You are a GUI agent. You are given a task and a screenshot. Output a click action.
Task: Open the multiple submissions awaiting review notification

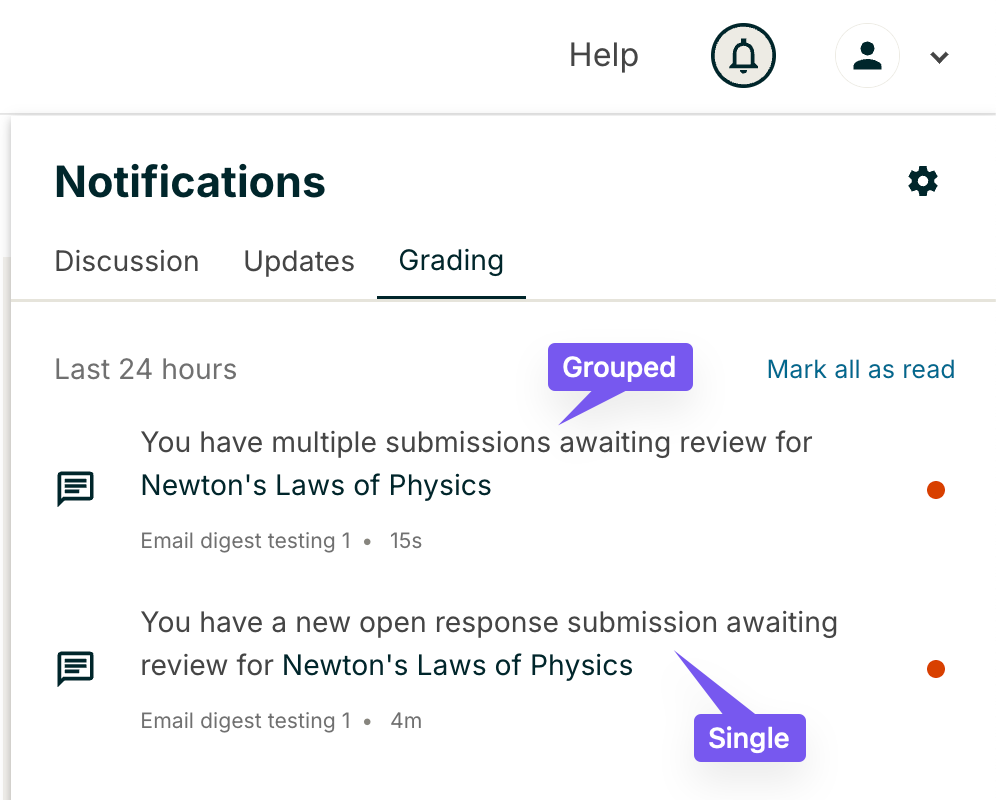(476, 442)
